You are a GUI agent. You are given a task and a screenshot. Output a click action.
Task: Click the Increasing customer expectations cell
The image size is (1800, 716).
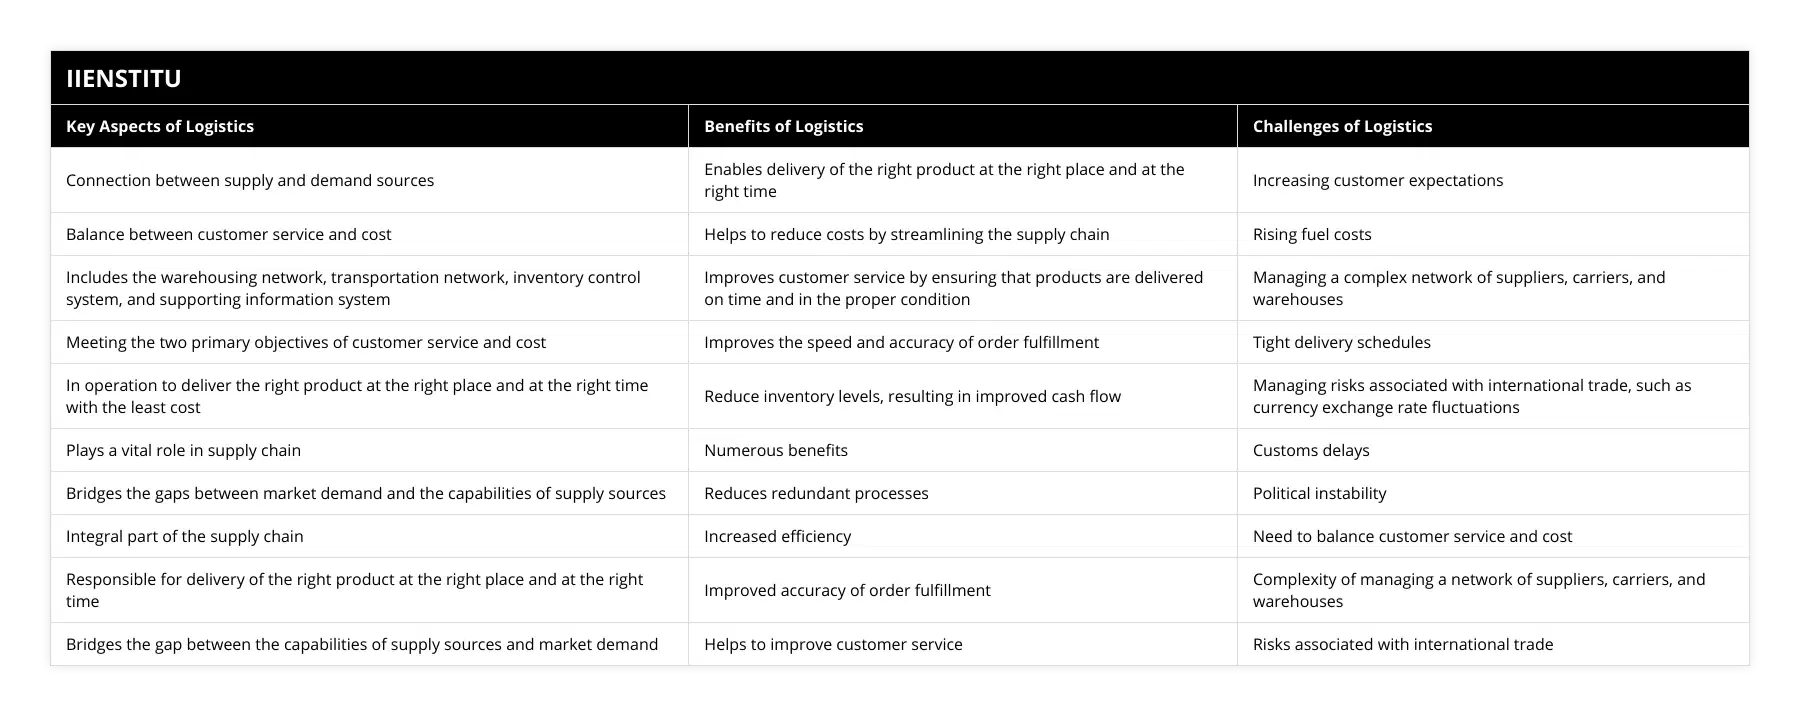coord(1377,180)
